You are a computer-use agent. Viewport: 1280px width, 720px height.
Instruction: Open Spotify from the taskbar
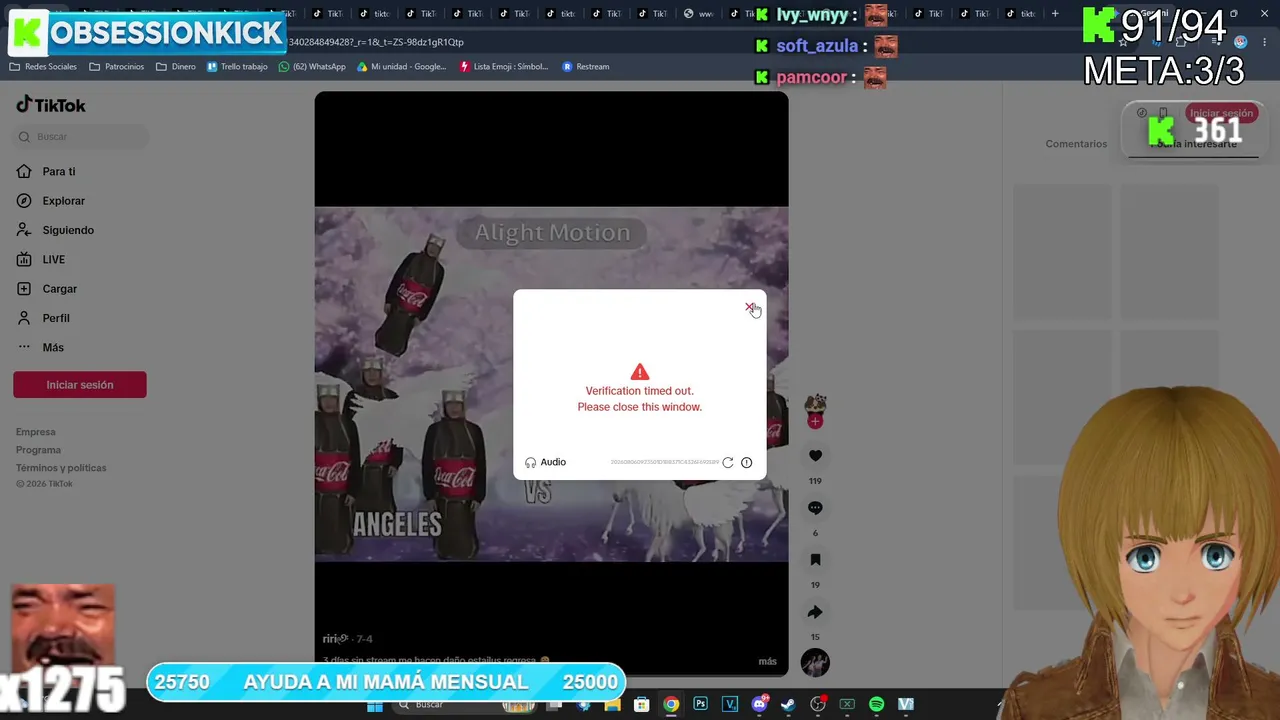(x=877, y=705)
